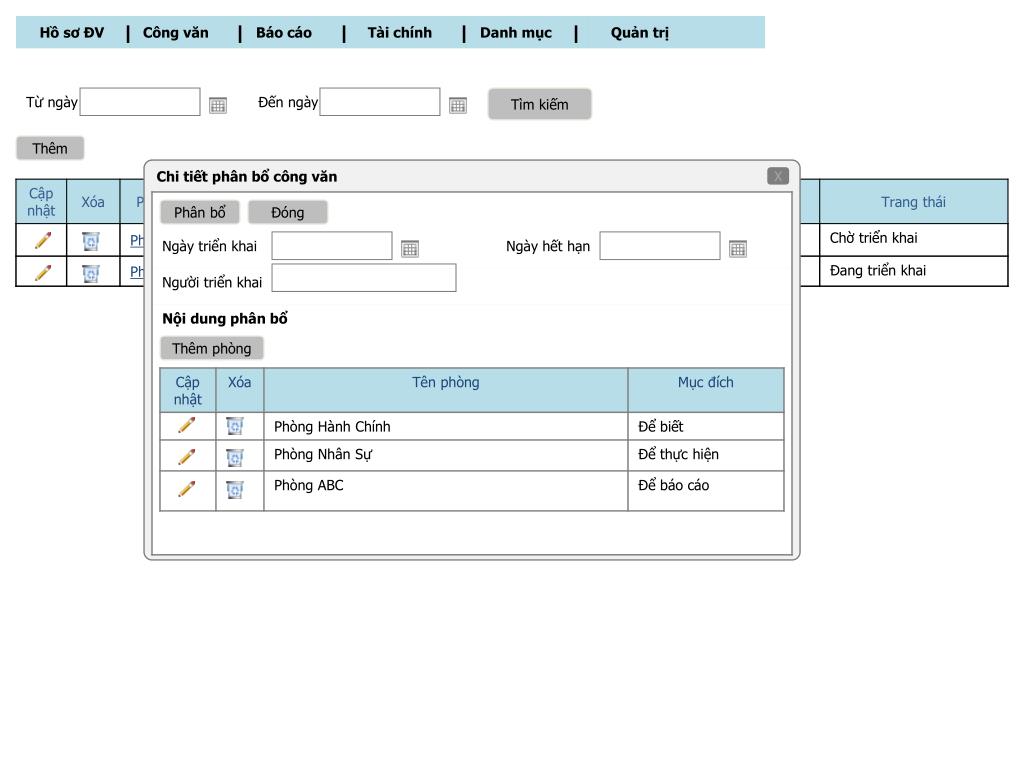The width and height of the screenshot is (1024, 768).
Task: Click the Phân bổ button
Action: (x=200, y=212)
